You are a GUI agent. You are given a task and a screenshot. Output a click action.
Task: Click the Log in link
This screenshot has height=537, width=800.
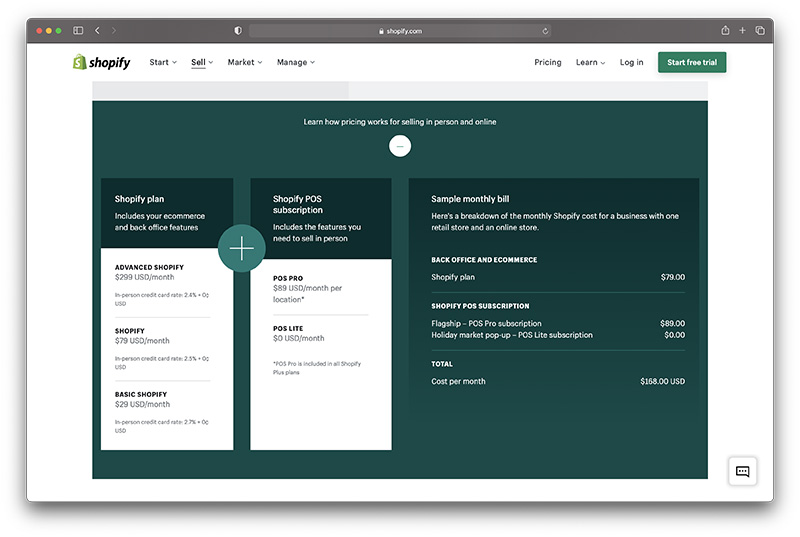[631, 62]
